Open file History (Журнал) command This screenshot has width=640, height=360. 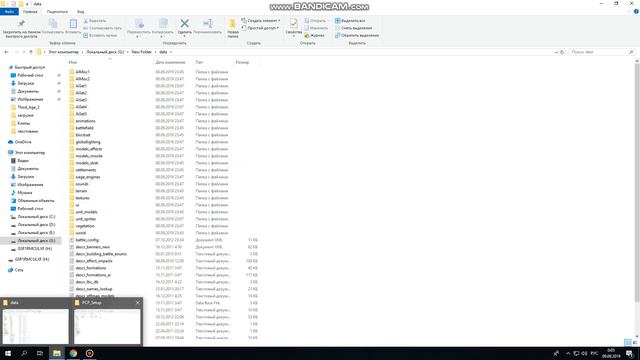coord(314,36)
